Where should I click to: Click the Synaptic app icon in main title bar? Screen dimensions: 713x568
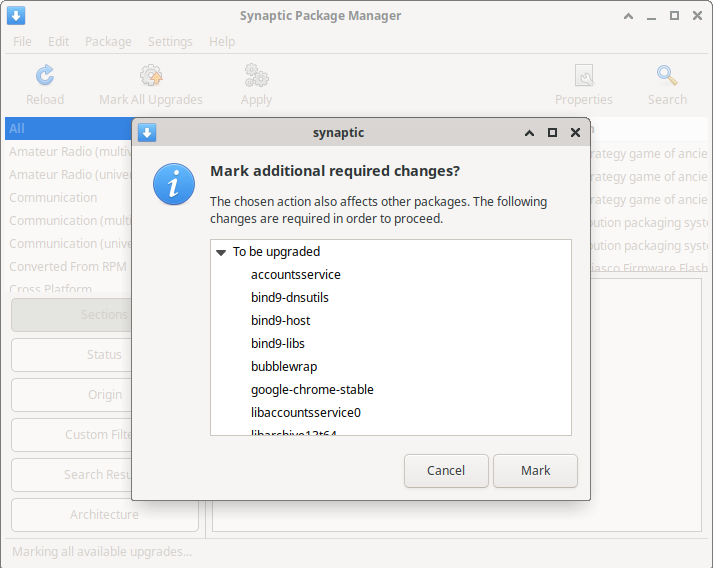16,15
